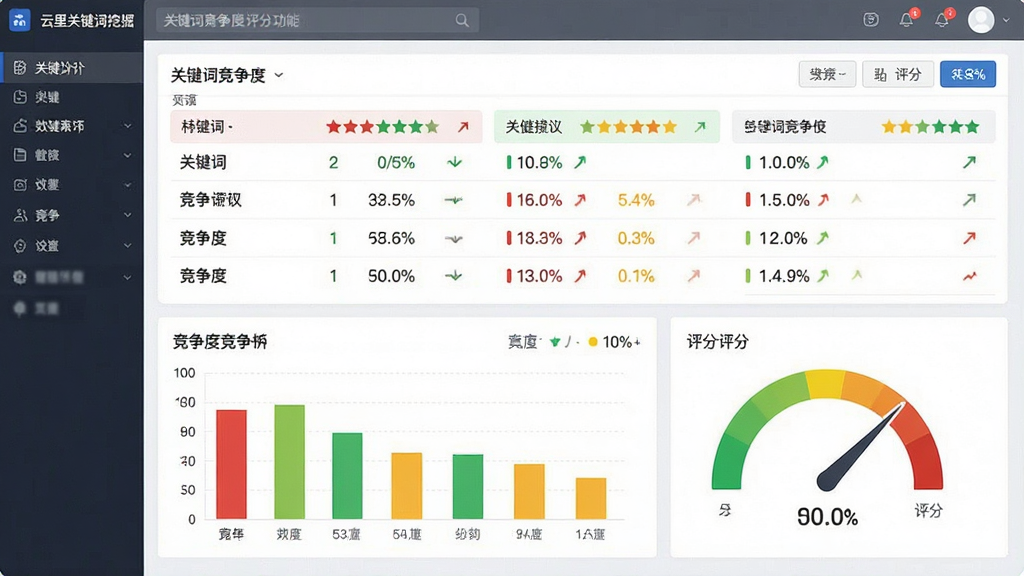1024x576 pixels.
Task: Select the first sidebar item 关键
Action: click(x=72, y=68)
